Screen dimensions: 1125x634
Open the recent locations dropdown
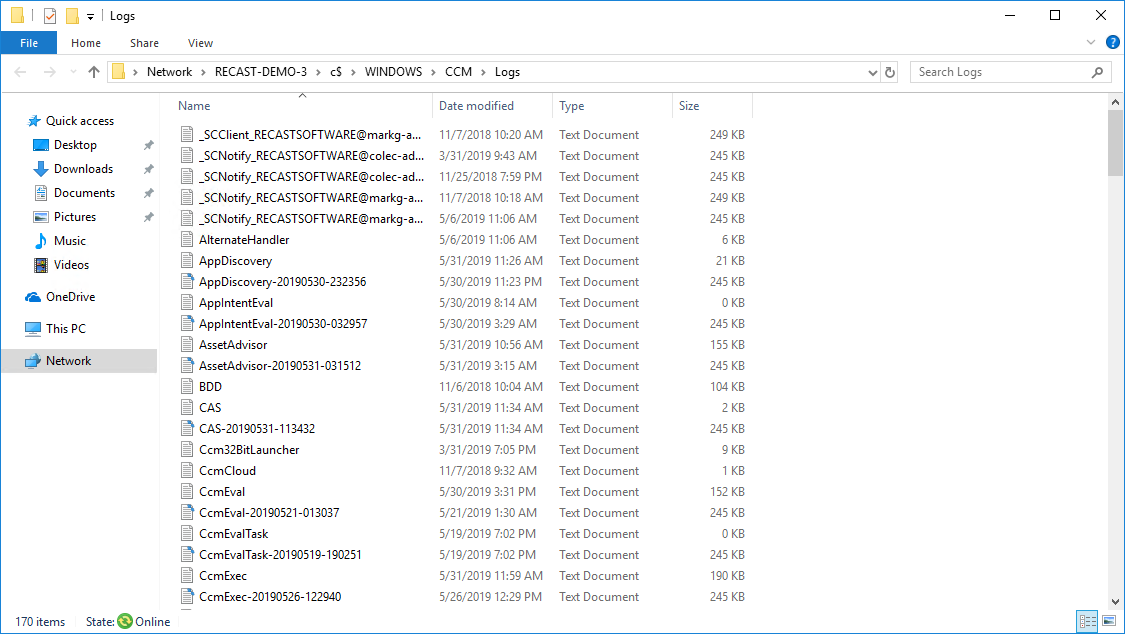pyautogui.click(x=73, y=72)
